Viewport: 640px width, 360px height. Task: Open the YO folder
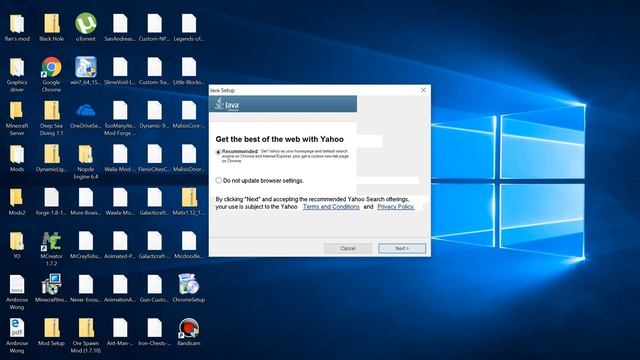pyautogui.click(x=17, y=245)
